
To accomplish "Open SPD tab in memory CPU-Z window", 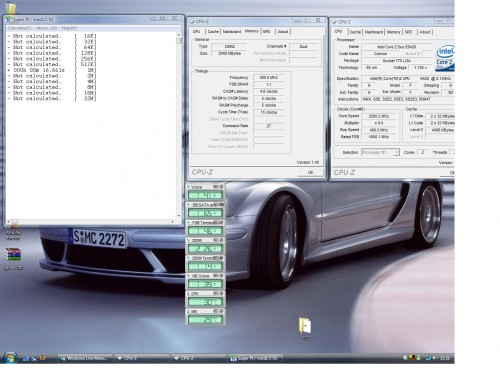I will pos(266,32).
